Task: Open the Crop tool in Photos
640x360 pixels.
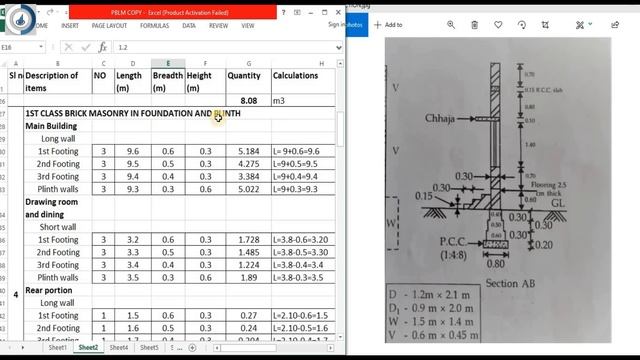Action: (x=545, y=25)
